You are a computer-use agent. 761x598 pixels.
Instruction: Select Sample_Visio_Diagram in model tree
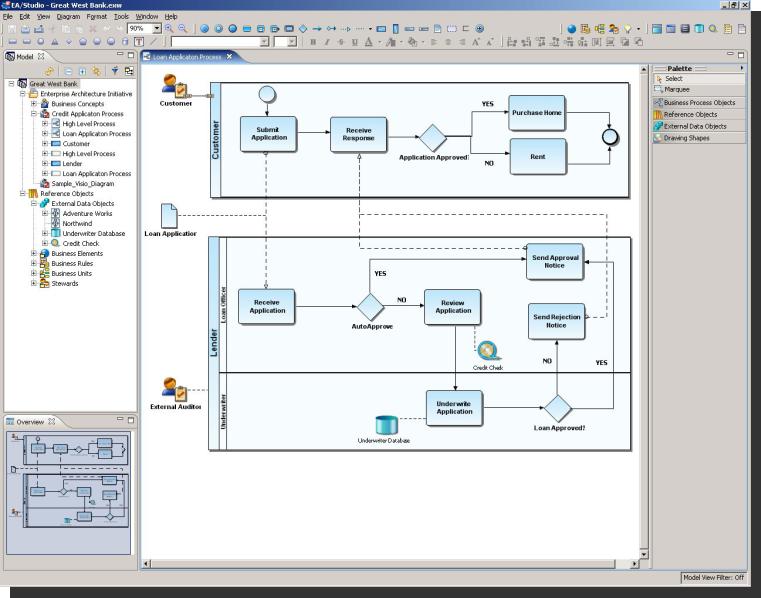pyautogui.click(x=83, y=183)
